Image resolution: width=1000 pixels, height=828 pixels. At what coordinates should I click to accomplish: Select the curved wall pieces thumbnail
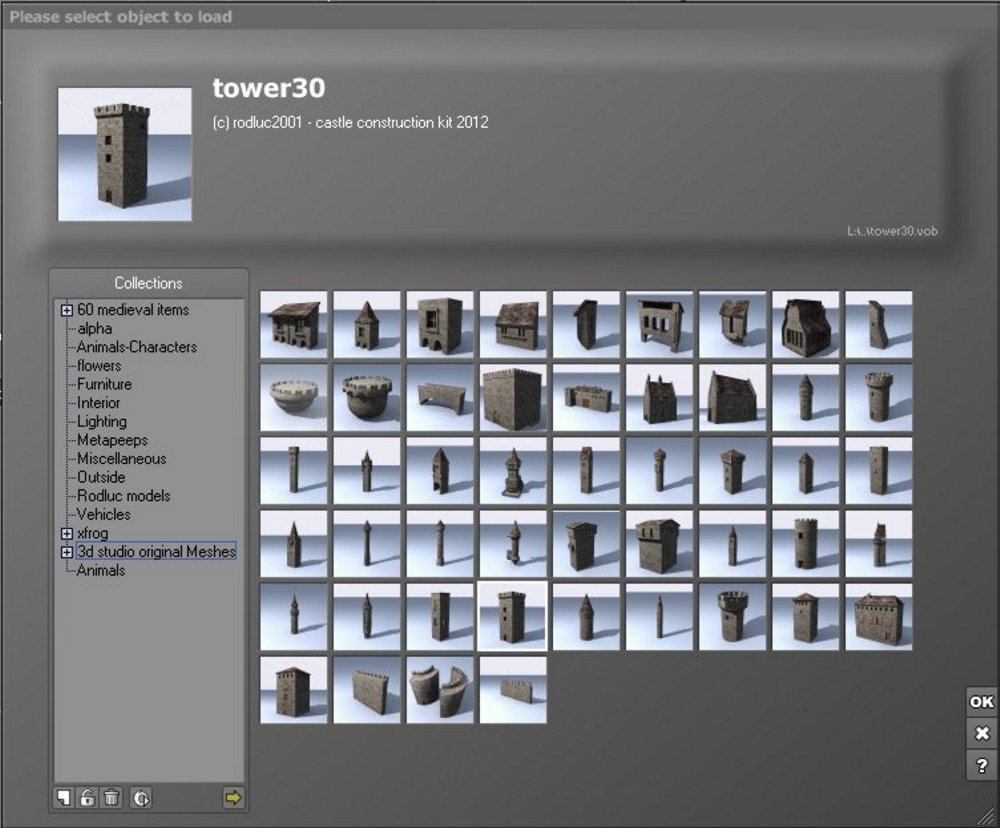(x=440, y=690)
